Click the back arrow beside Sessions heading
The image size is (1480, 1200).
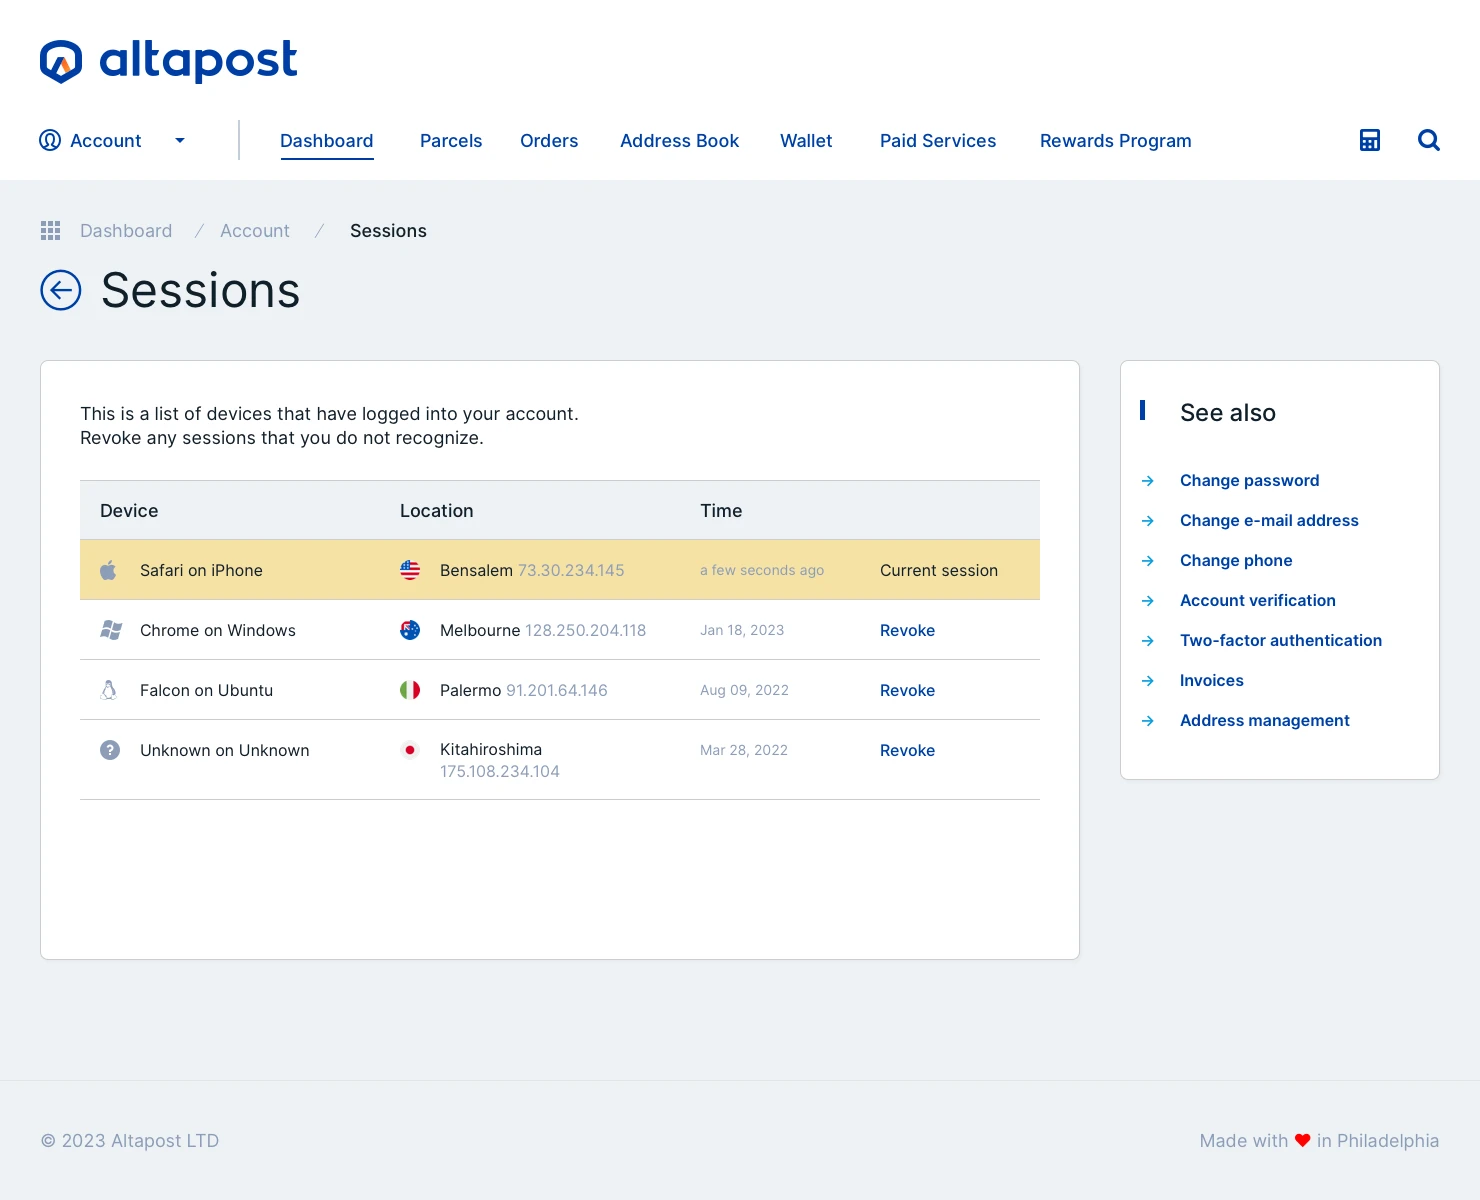tap(61, 290)
